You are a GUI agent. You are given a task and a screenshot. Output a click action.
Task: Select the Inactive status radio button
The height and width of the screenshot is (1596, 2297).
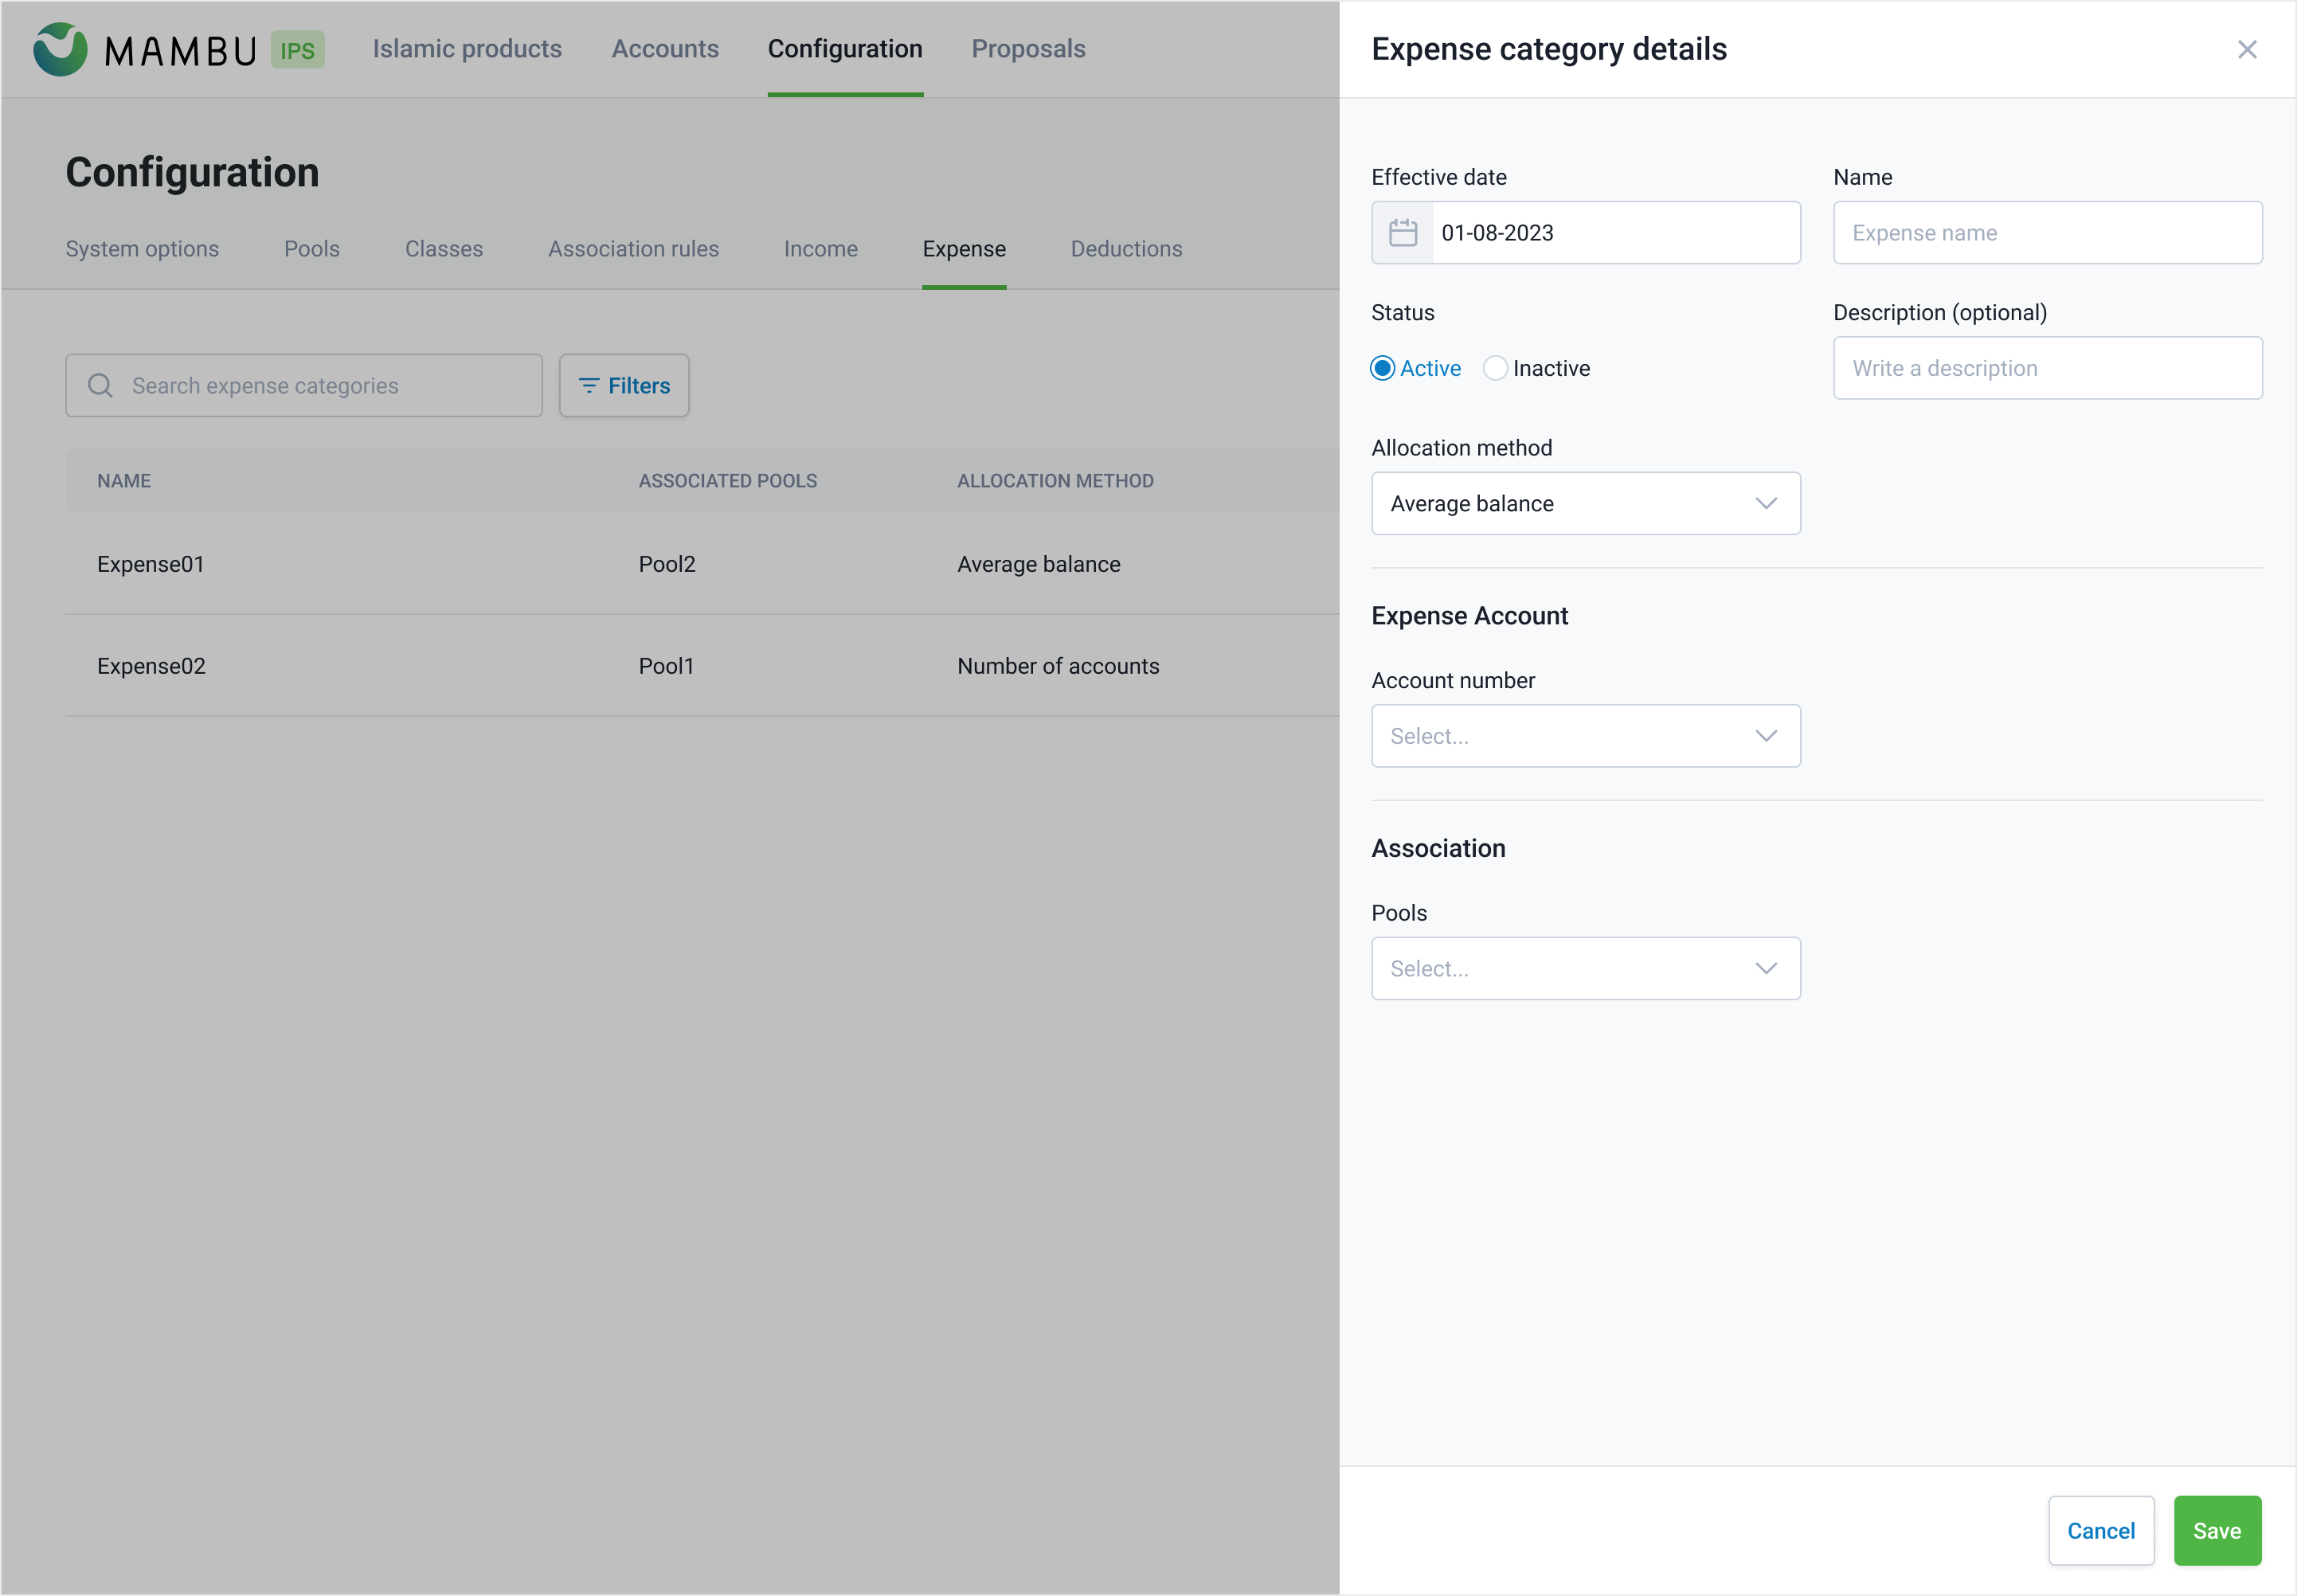1495,368
